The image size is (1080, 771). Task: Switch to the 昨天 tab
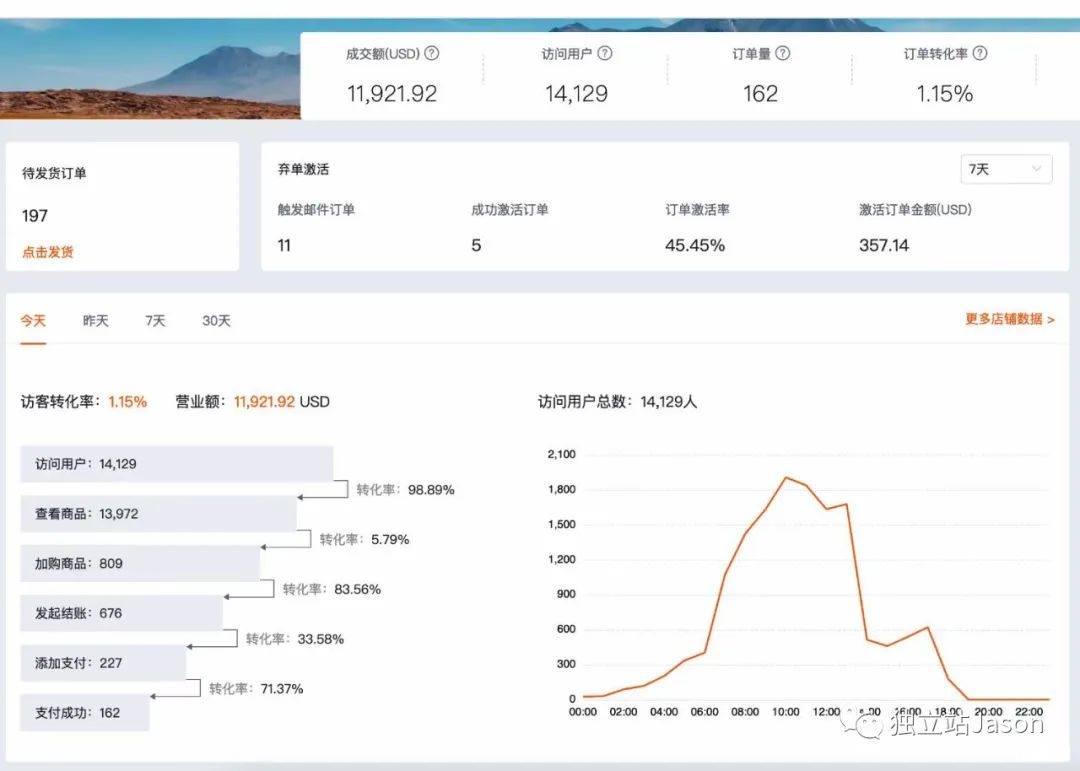point(95,320)
